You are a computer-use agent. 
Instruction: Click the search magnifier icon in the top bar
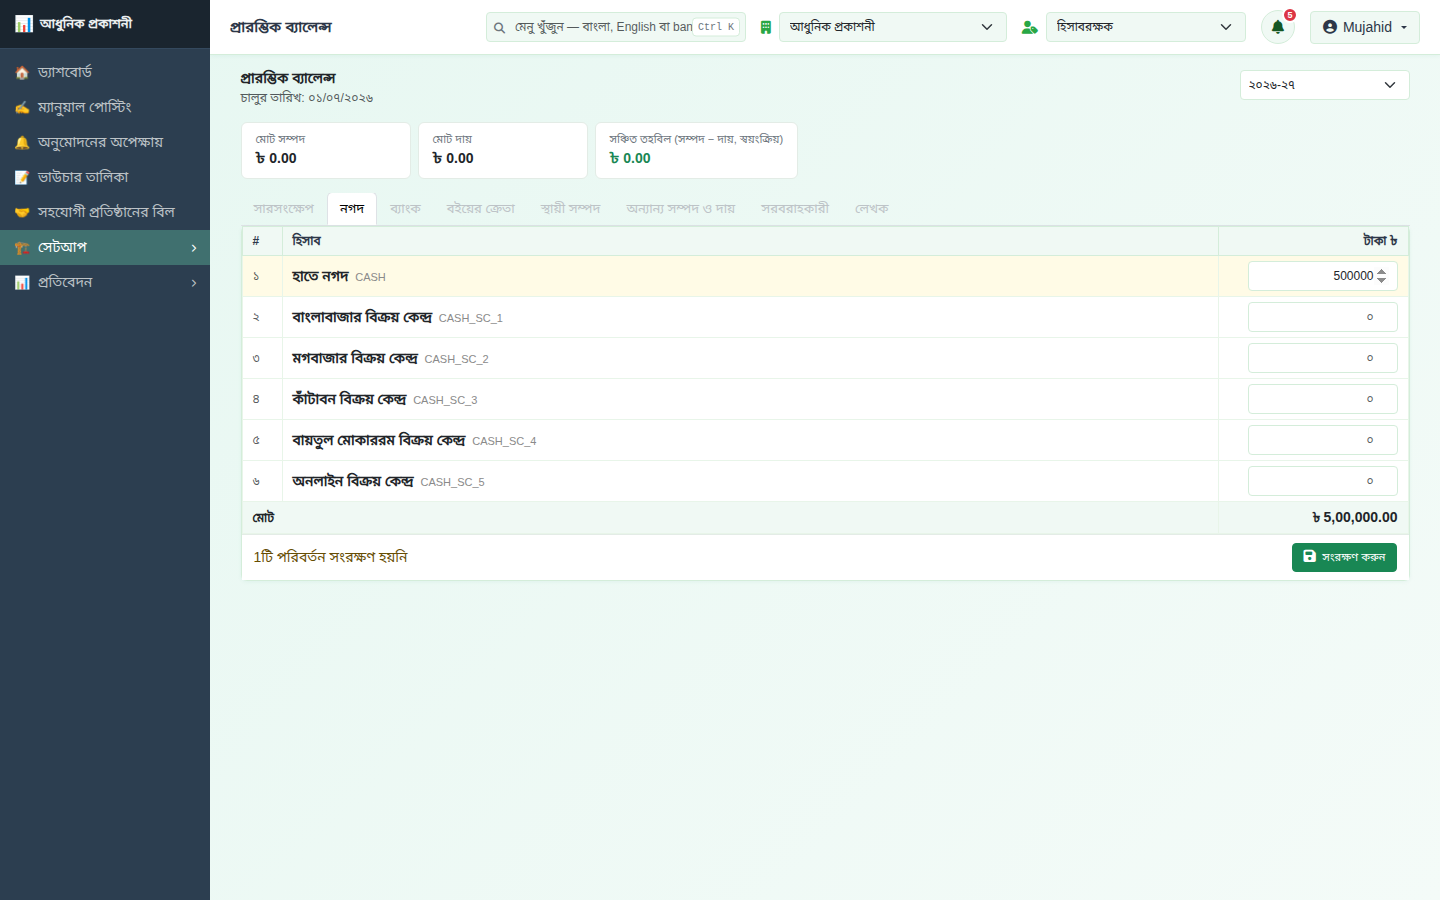(499, 28)
